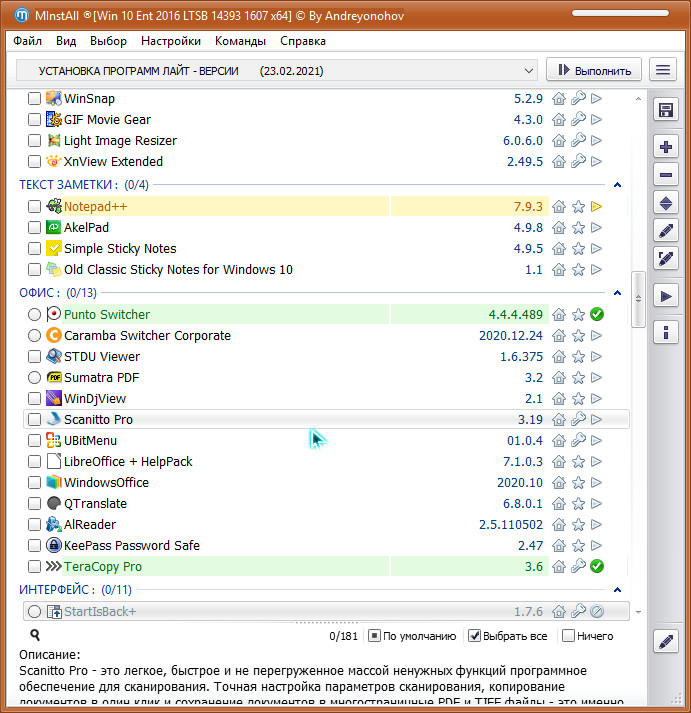Click the play arrow for Sumatra PDF
This screenshot has width=691, height=713.
[x=596, y=377]
